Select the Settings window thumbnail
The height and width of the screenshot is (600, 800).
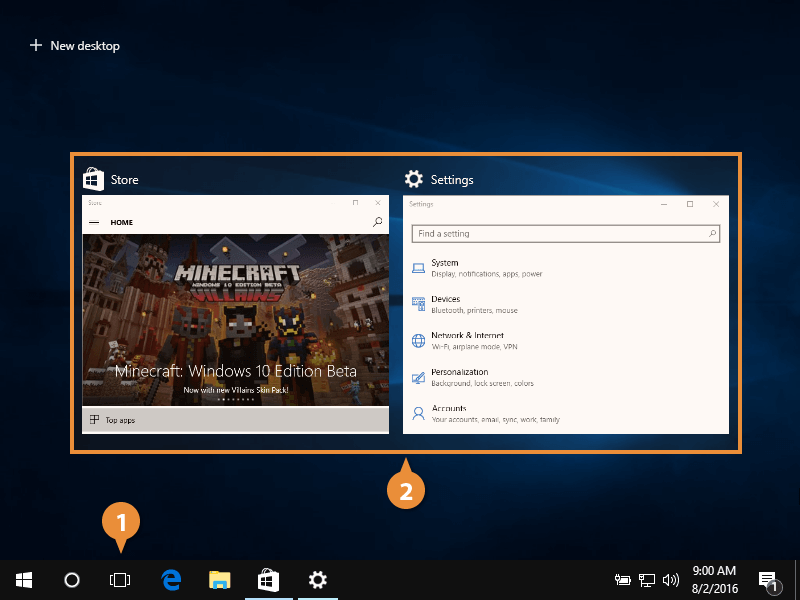click(566, 315)
